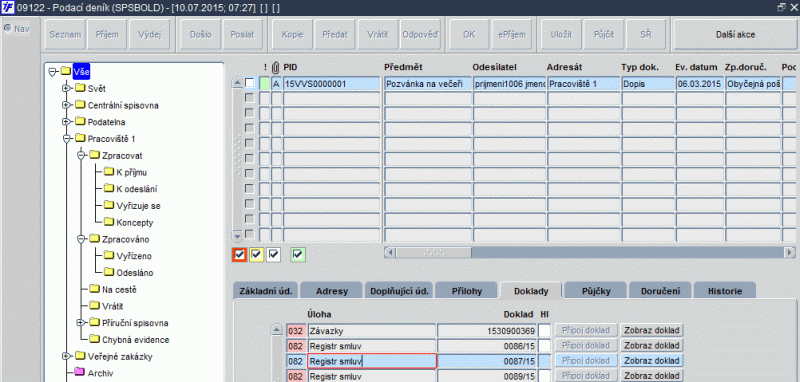This screenshot has width=800, height=382.
Task: Tick checkbox of row 15VVS0000001
Action: point(249,83)
